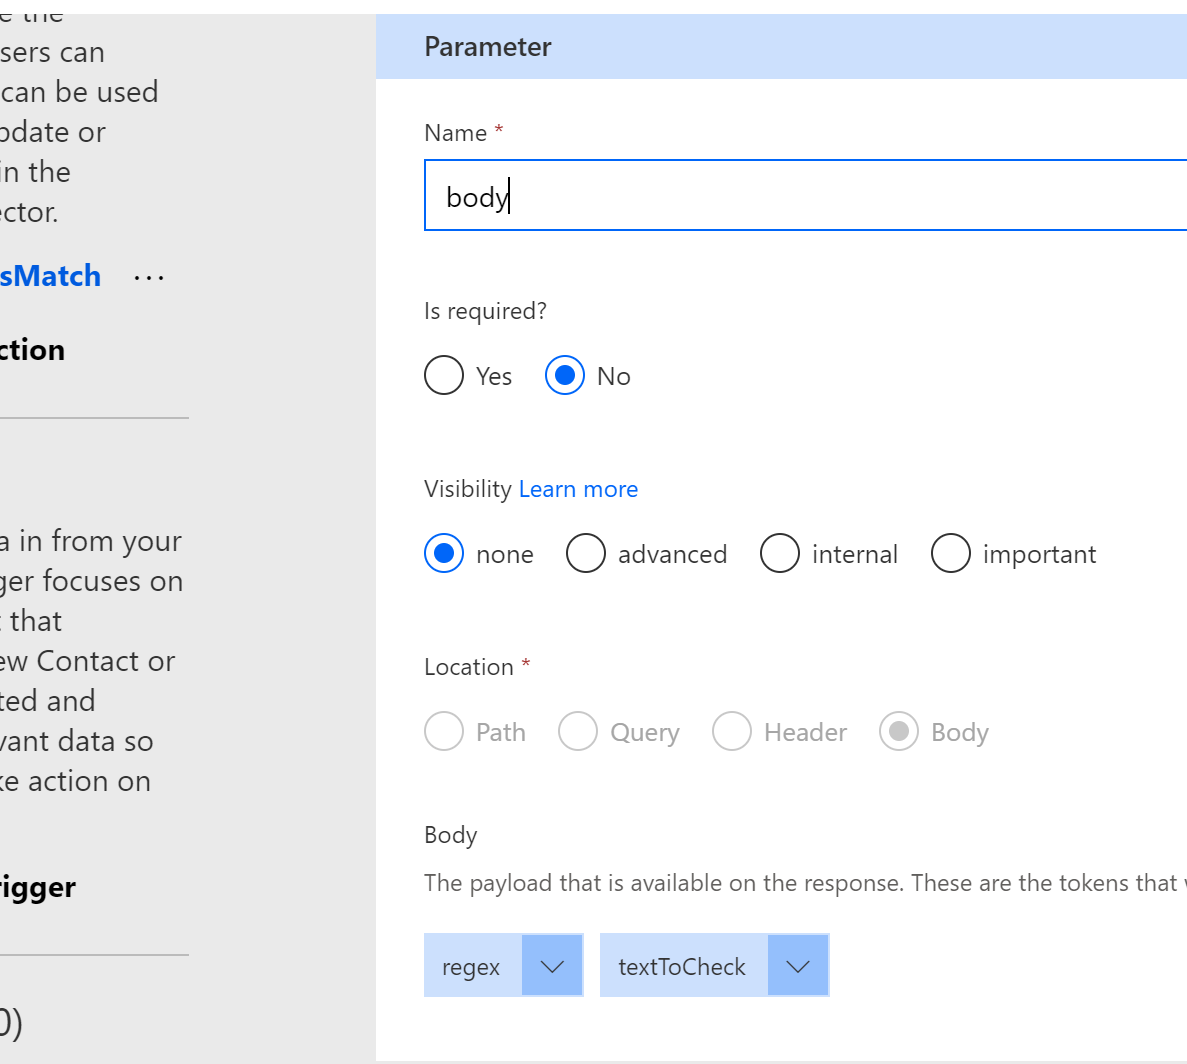Choose none visibility option
Viewport: 1187px width, 1064px height.
[444, 554]
